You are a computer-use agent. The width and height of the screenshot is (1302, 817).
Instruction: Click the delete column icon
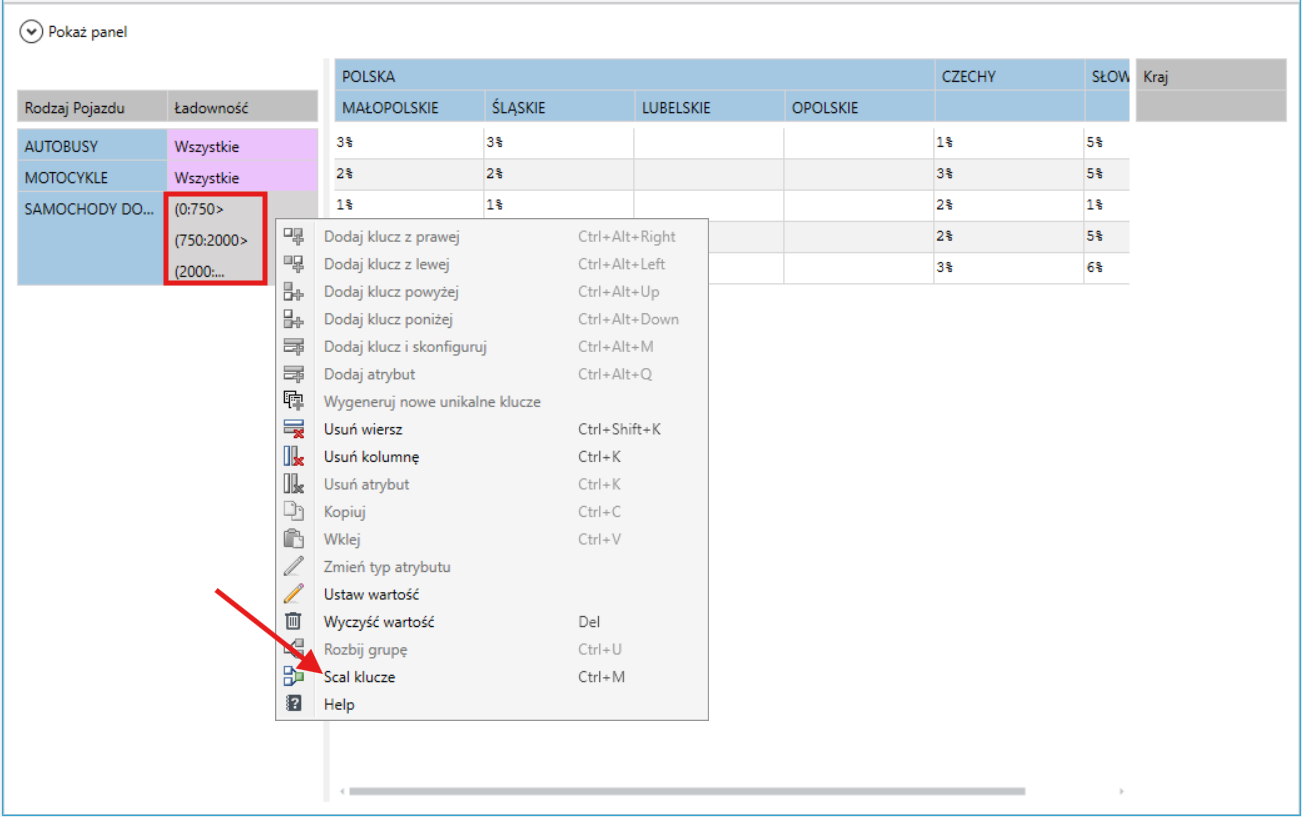(293, 457)
